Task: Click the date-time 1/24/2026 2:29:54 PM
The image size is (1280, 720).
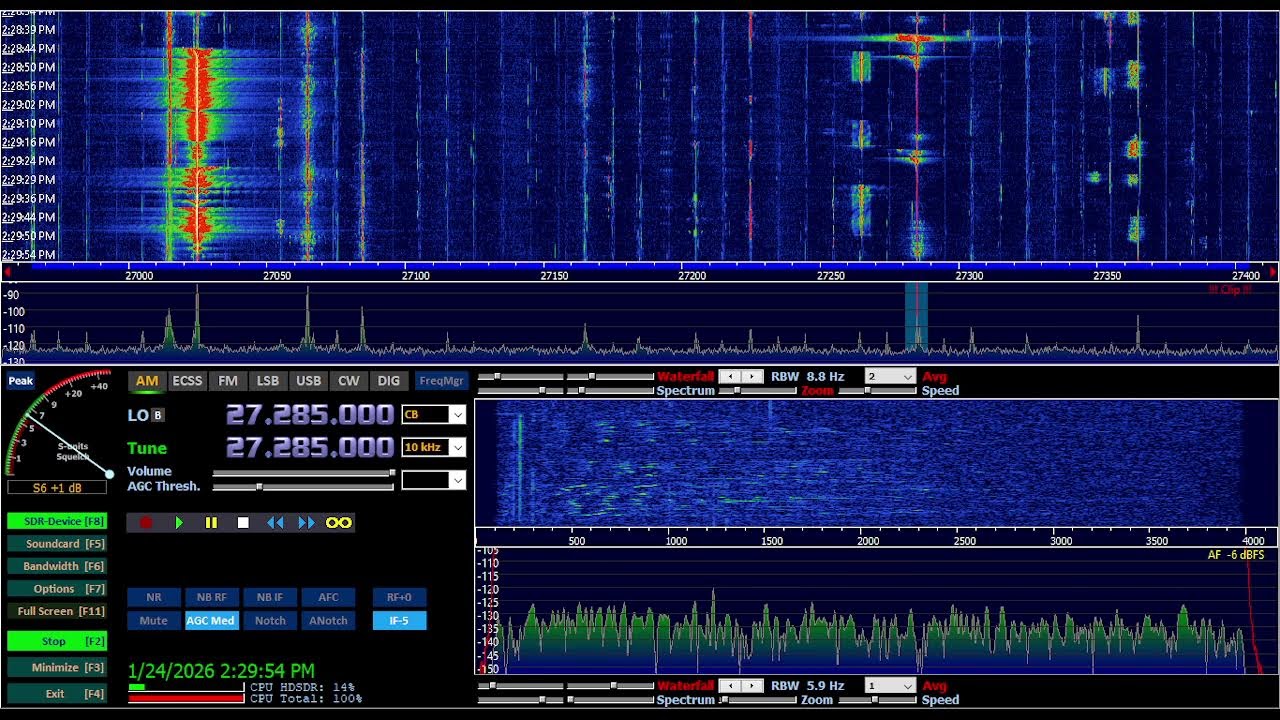Action: (x=221, y=671)
